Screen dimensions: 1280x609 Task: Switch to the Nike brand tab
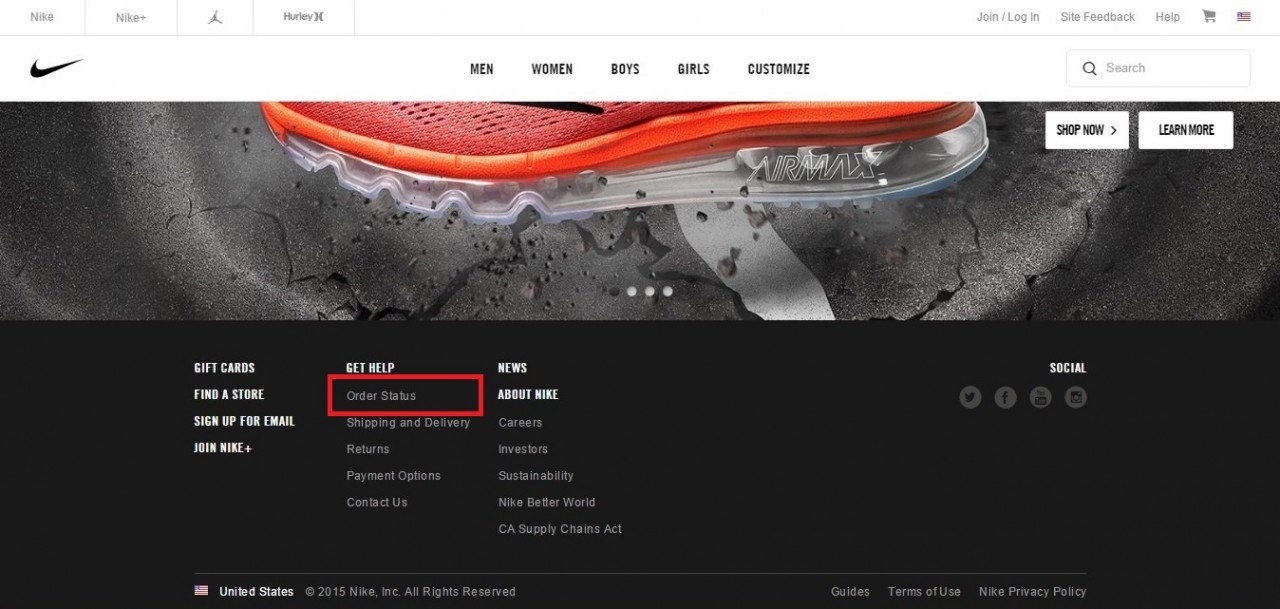(42, 17)
